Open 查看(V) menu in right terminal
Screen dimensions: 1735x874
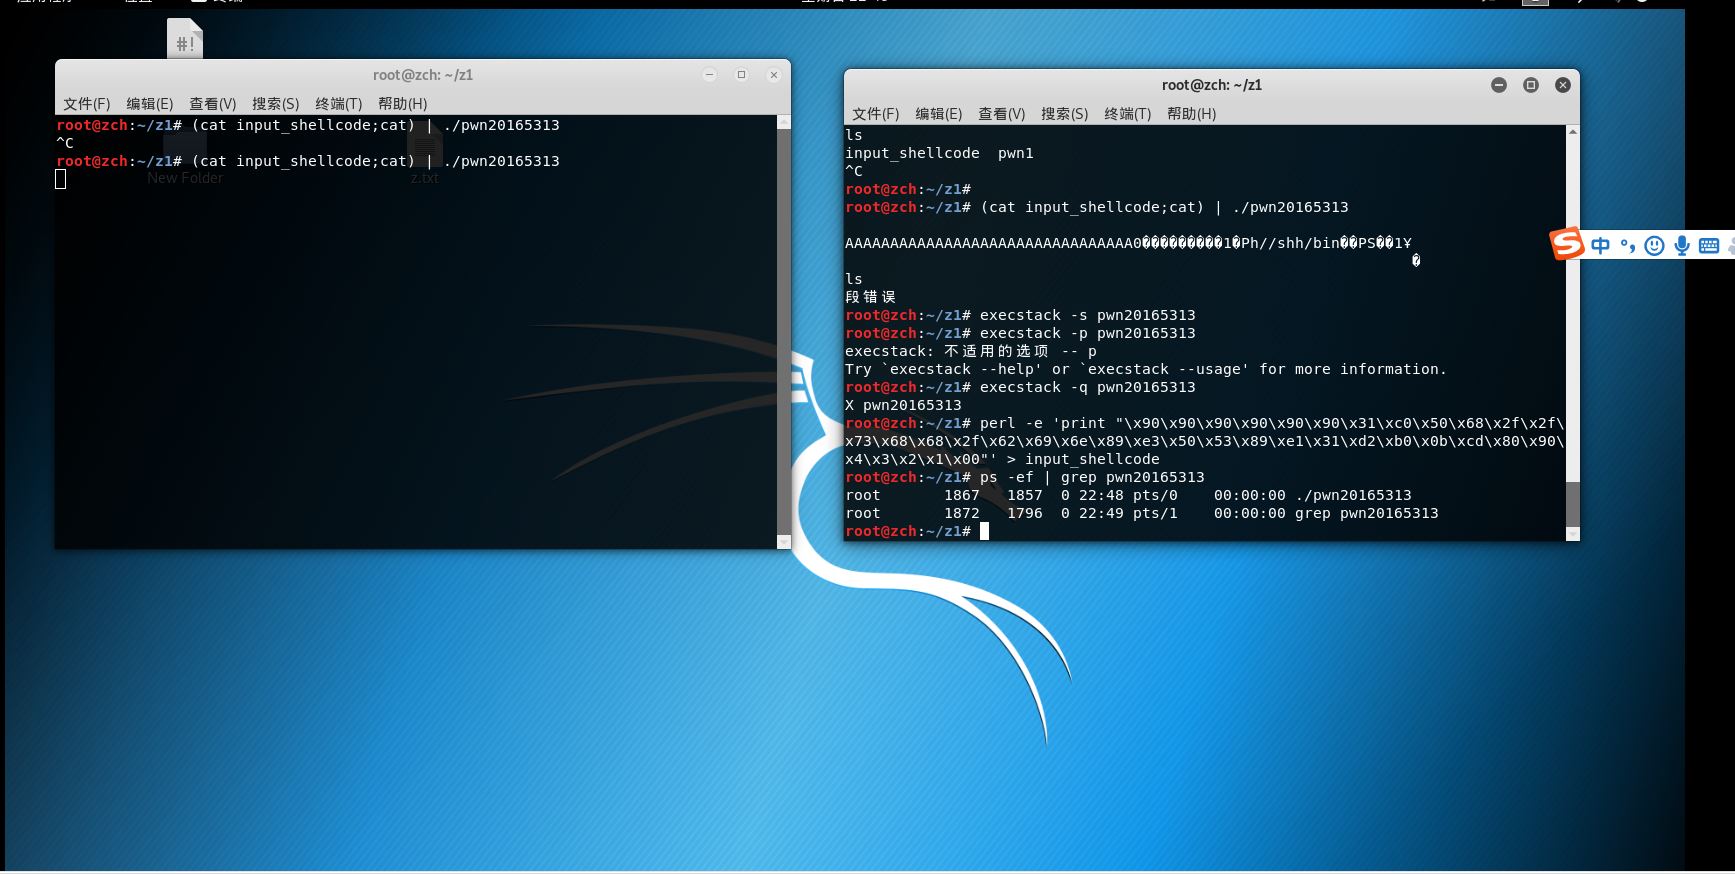pos(1001,114)
